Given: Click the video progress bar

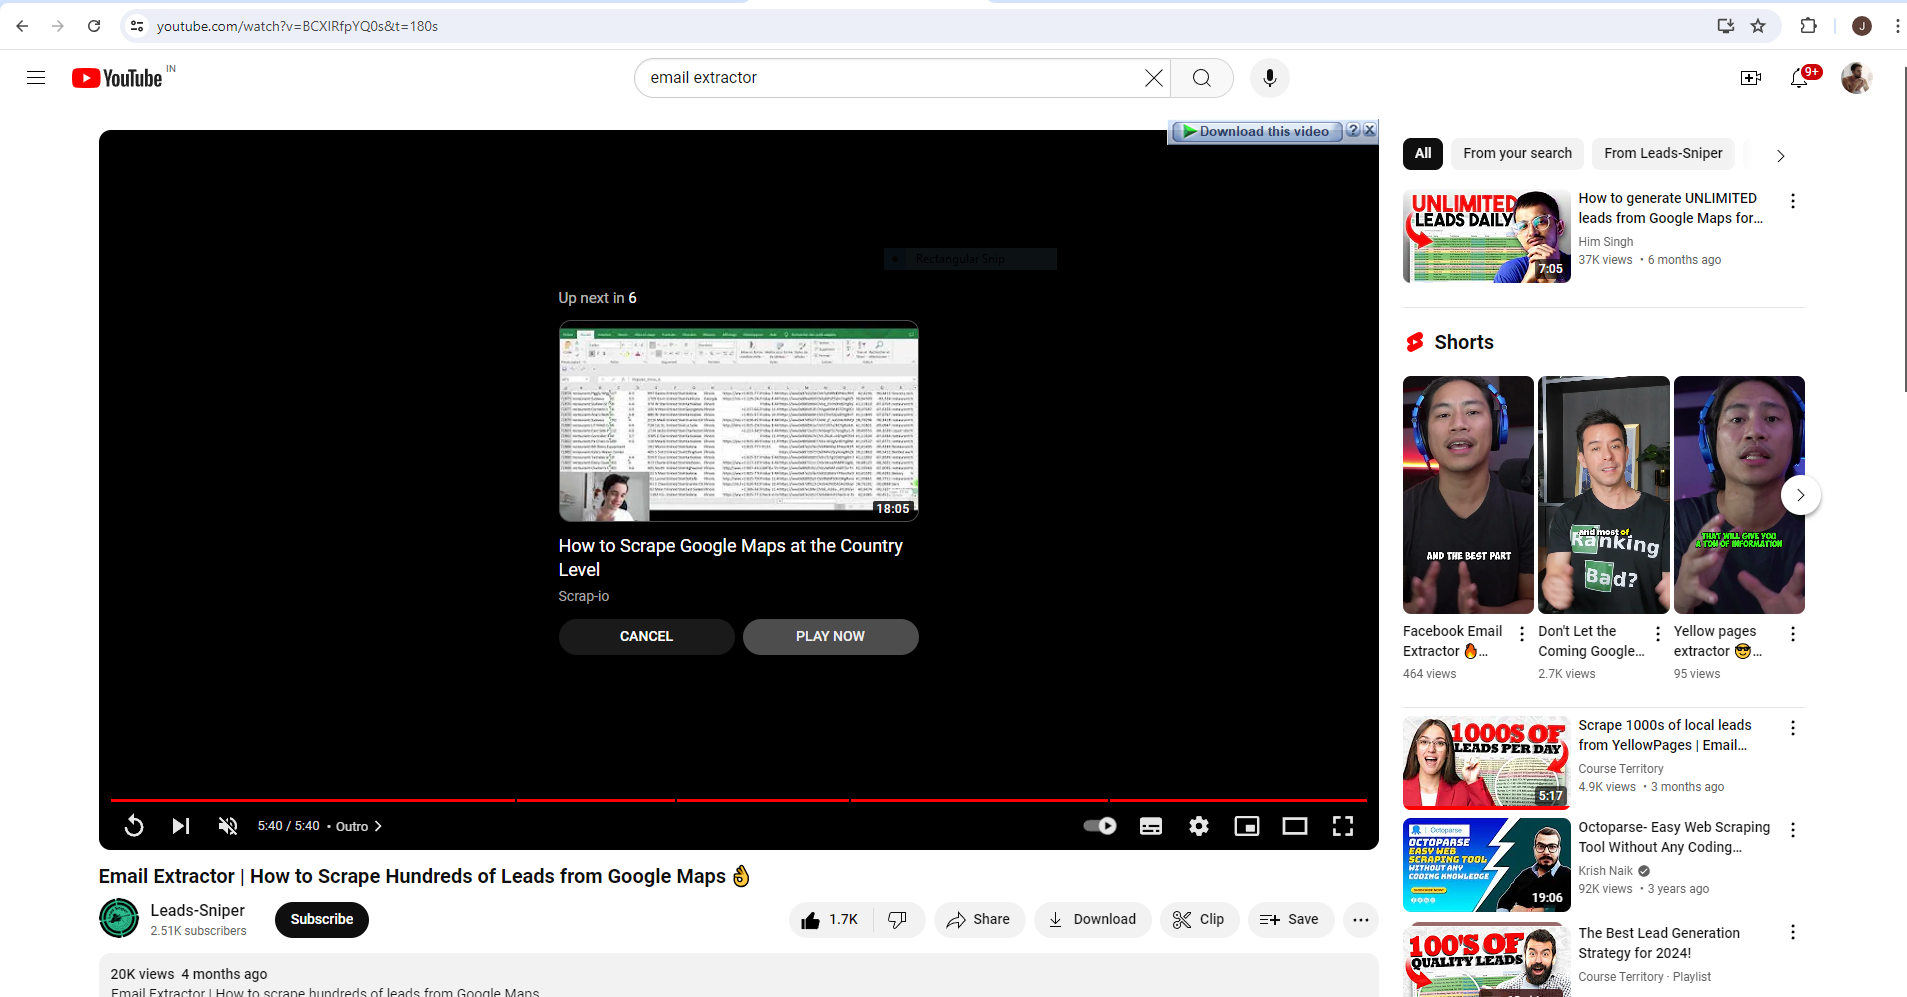Looking at the screenshot, I should coord(738,800).
